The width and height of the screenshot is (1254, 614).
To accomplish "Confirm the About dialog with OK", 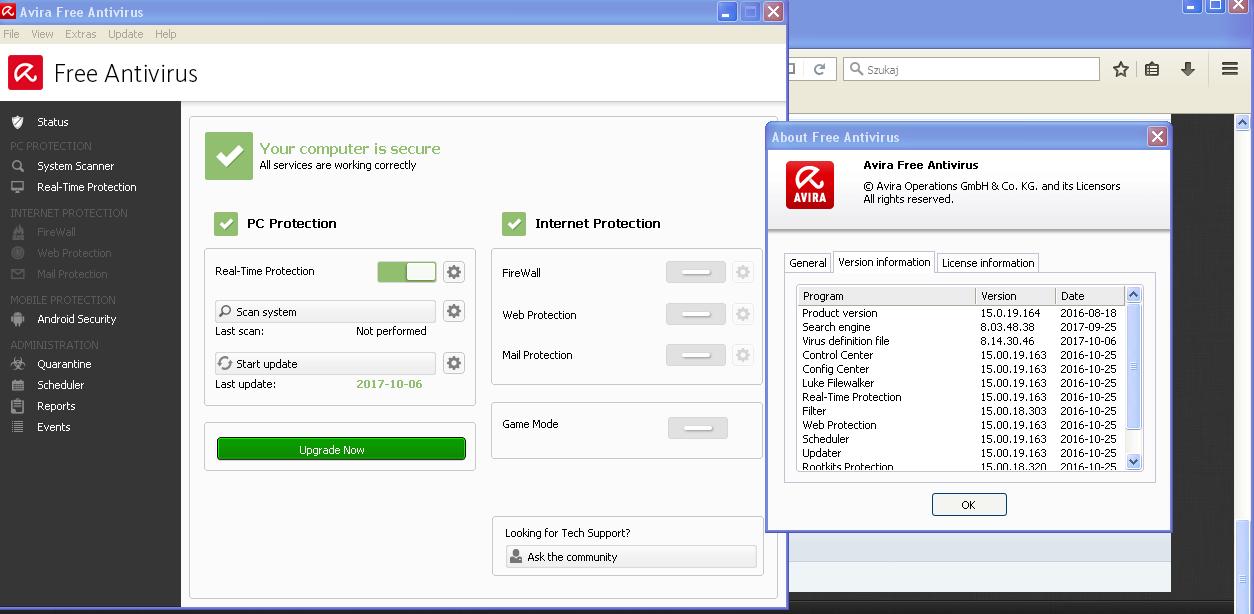I will coord(969,505).
